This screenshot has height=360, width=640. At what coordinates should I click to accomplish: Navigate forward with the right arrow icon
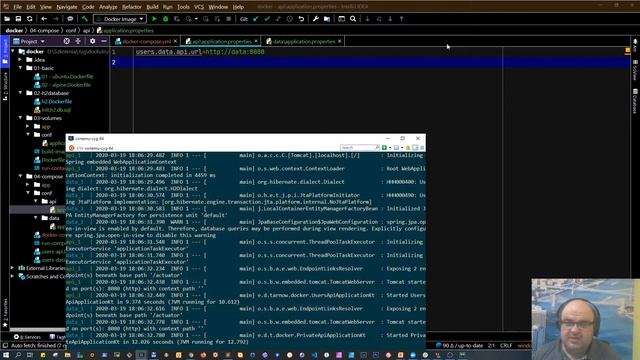(56, 19)
